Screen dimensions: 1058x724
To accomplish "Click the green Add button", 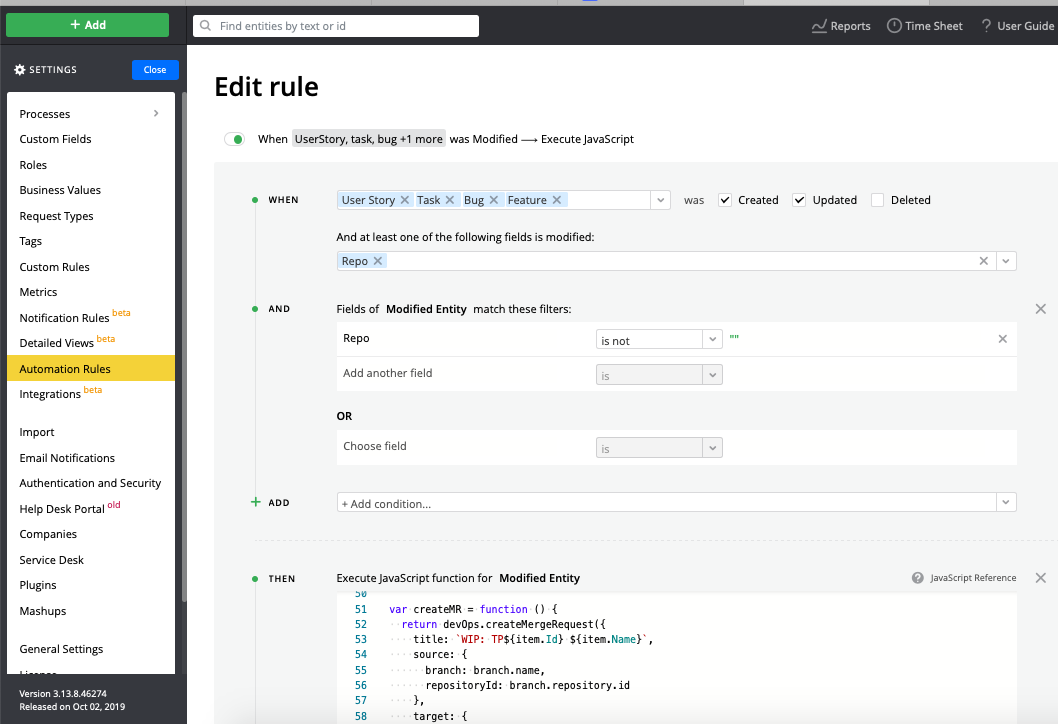I will (x=88, y=25).
